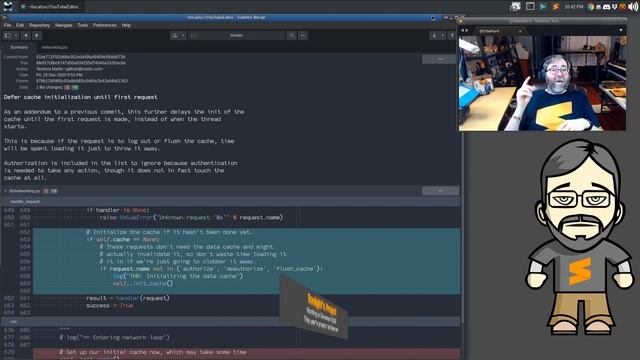Click the '1 file changed' stats text
640x360 pixels.
click(49, 87)
